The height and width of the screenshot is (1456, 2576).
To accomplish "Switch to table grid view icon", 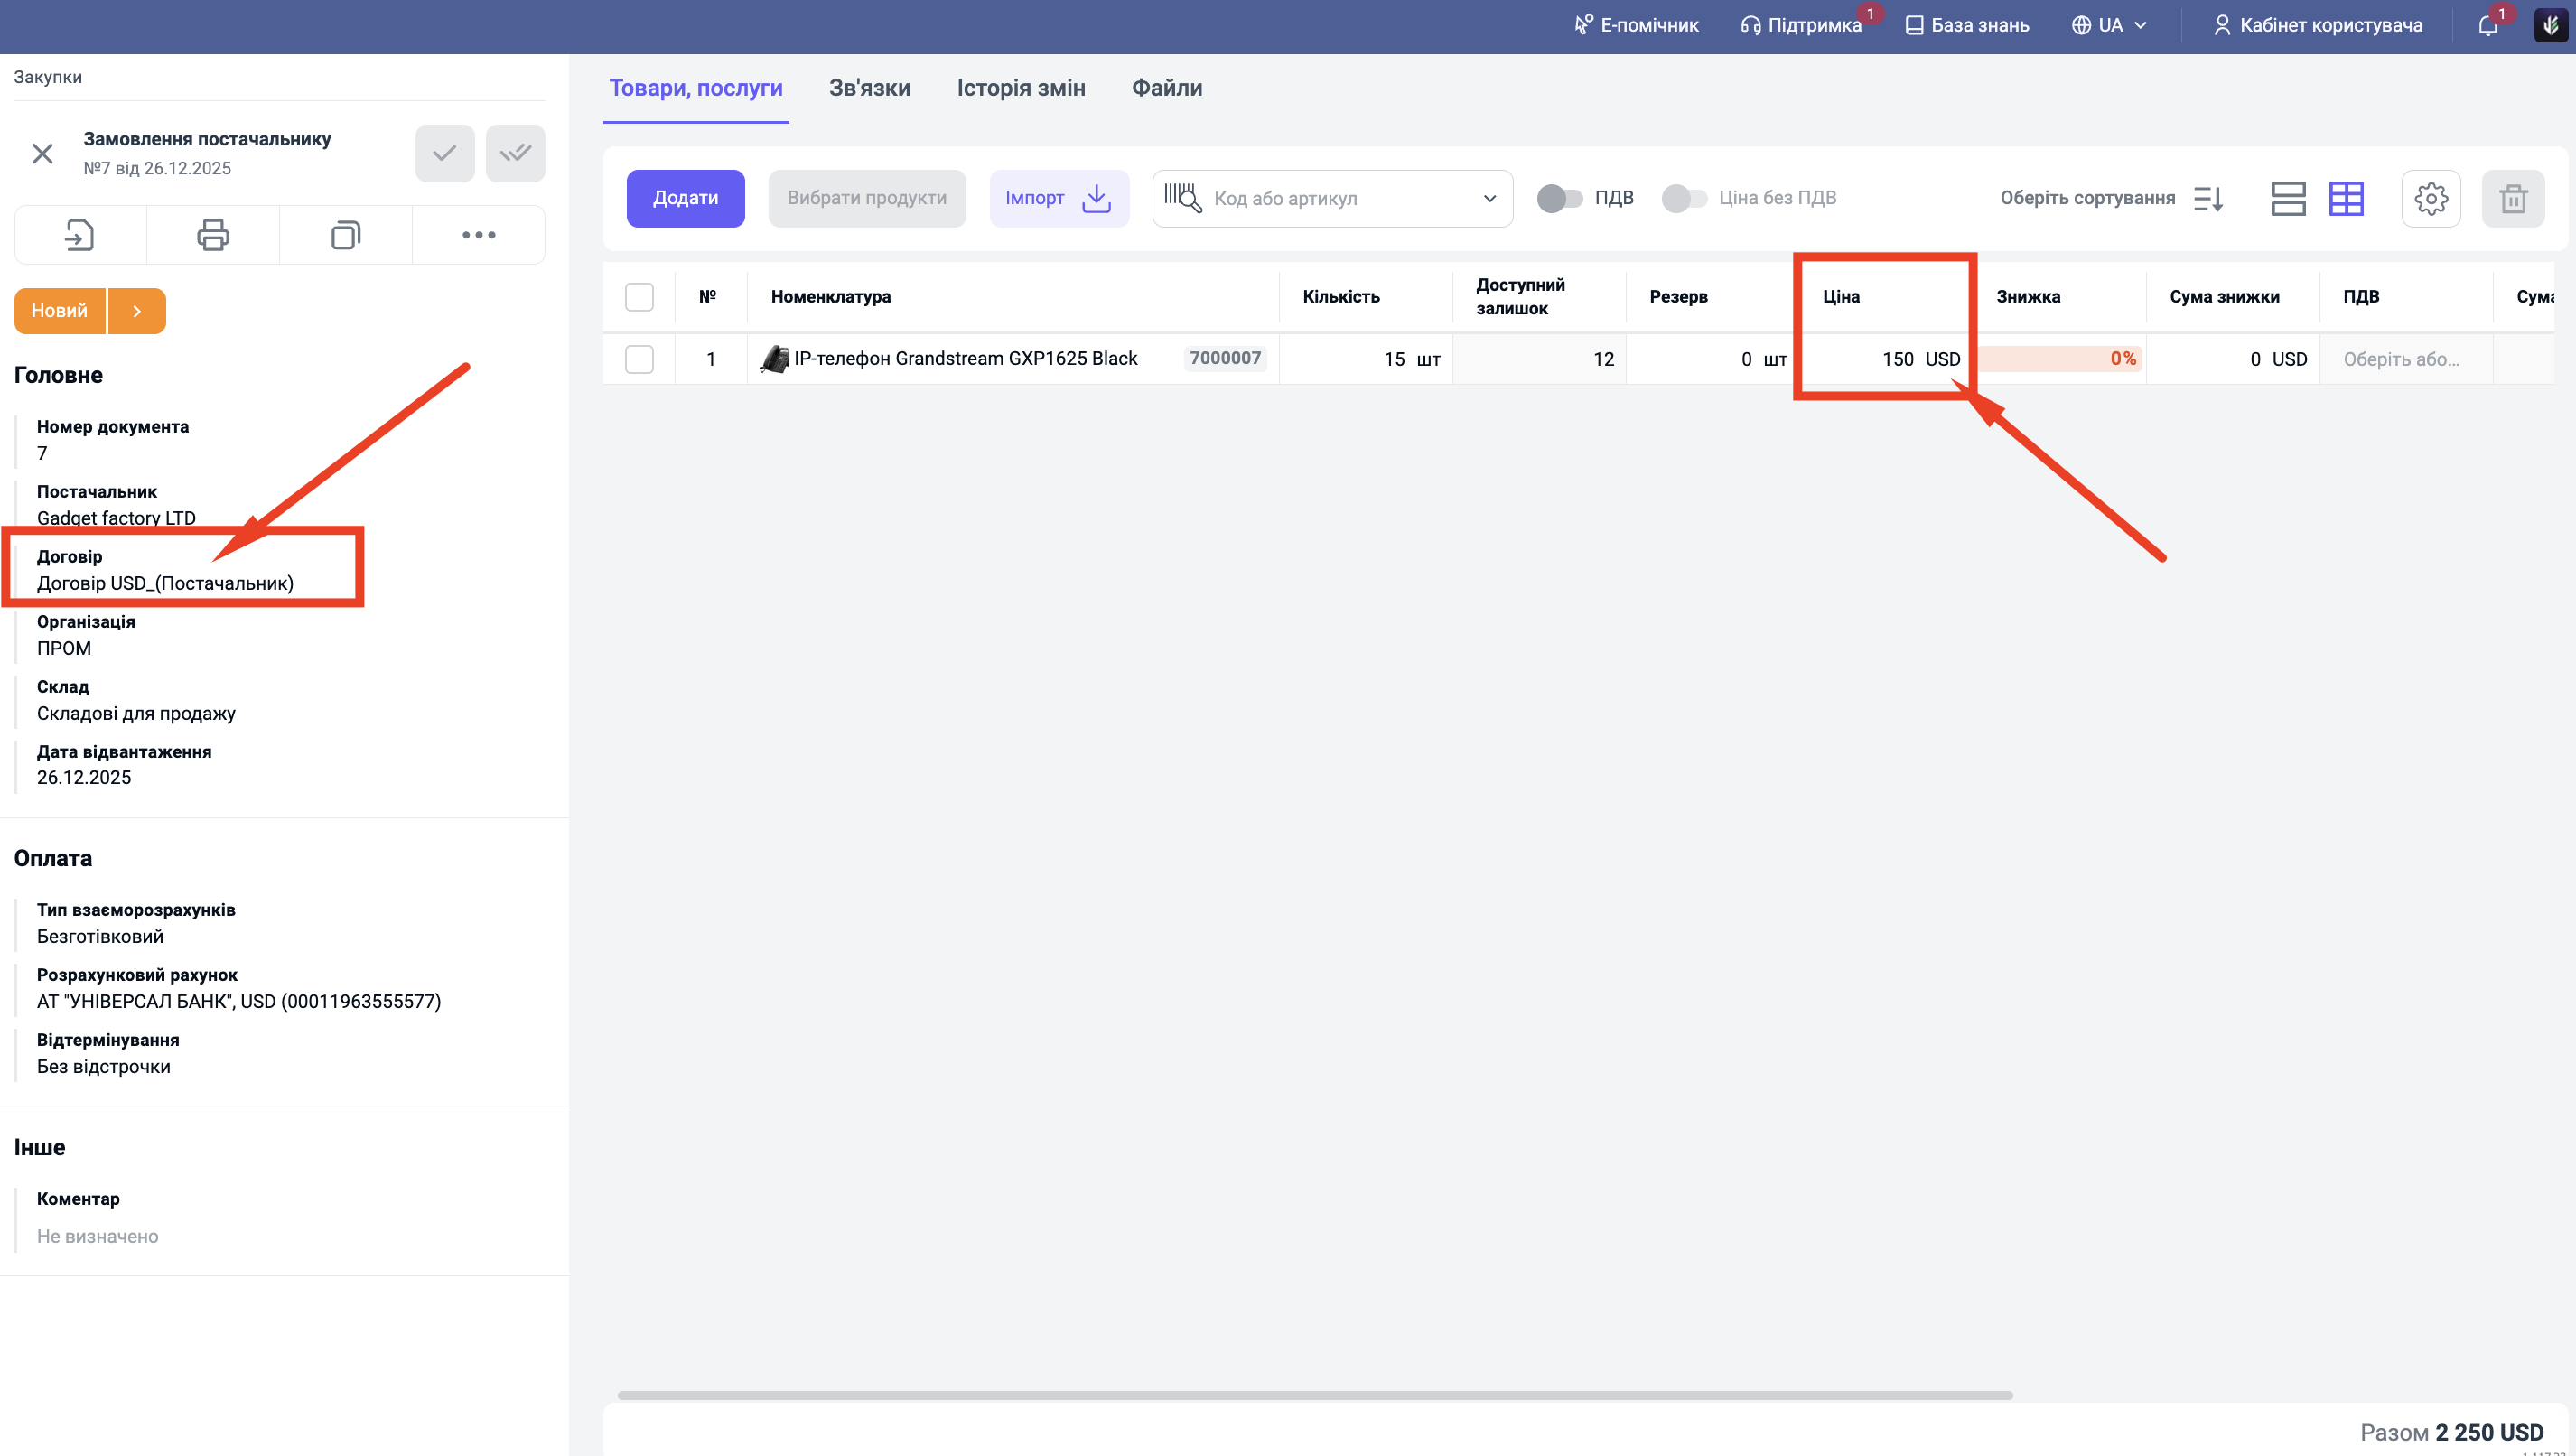I will pos(2346,198).
